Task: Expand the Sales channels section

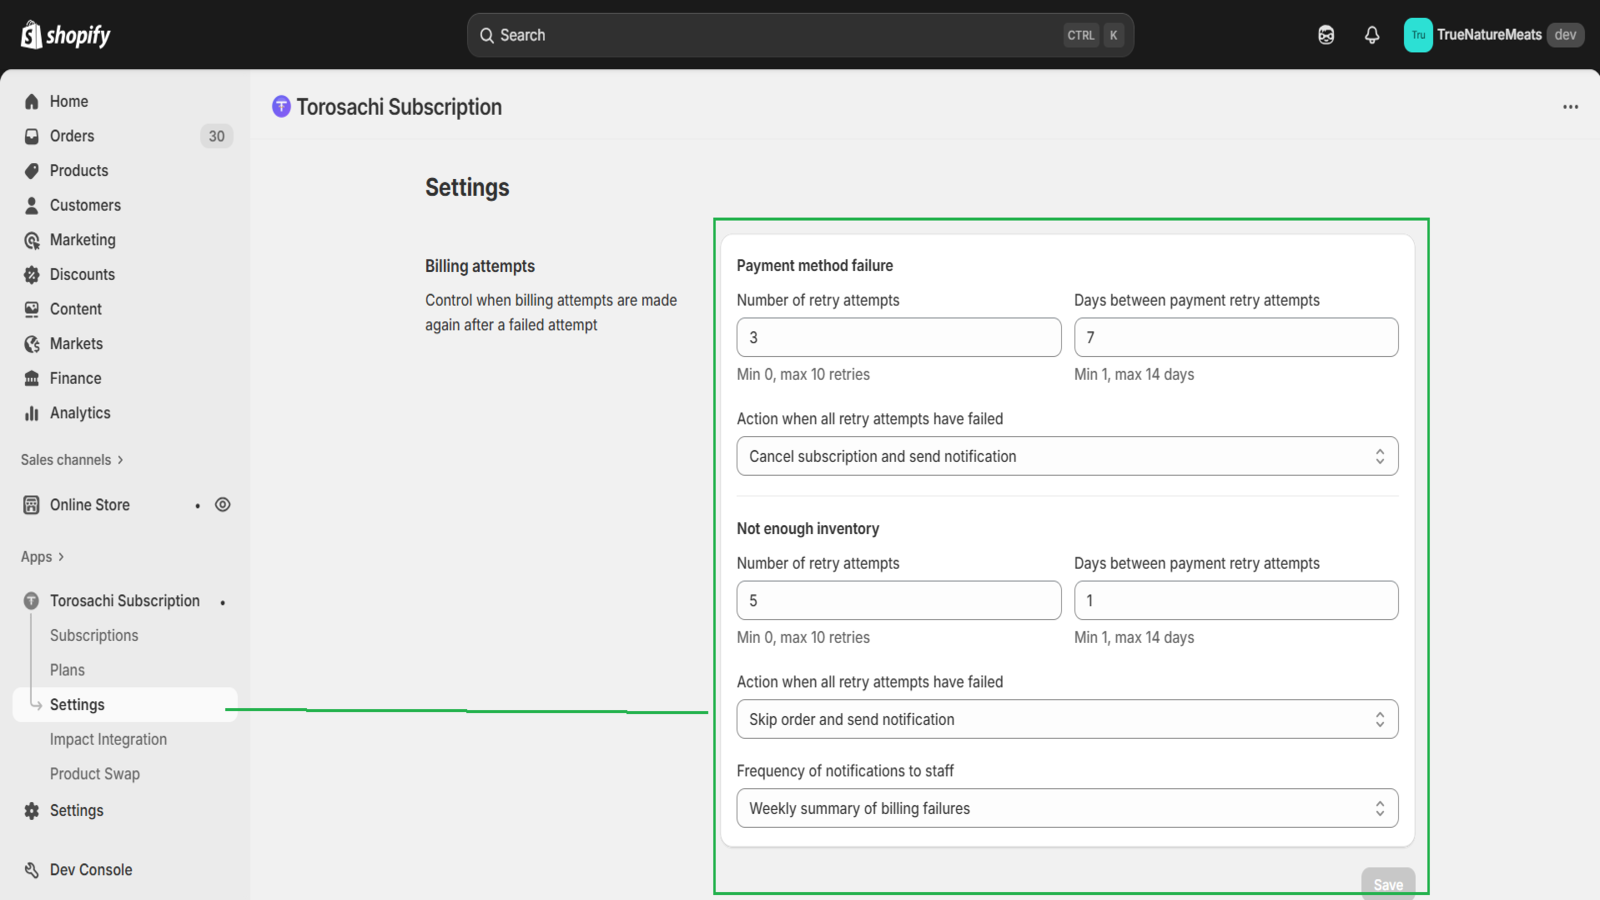Action: (x=72, y=460)
